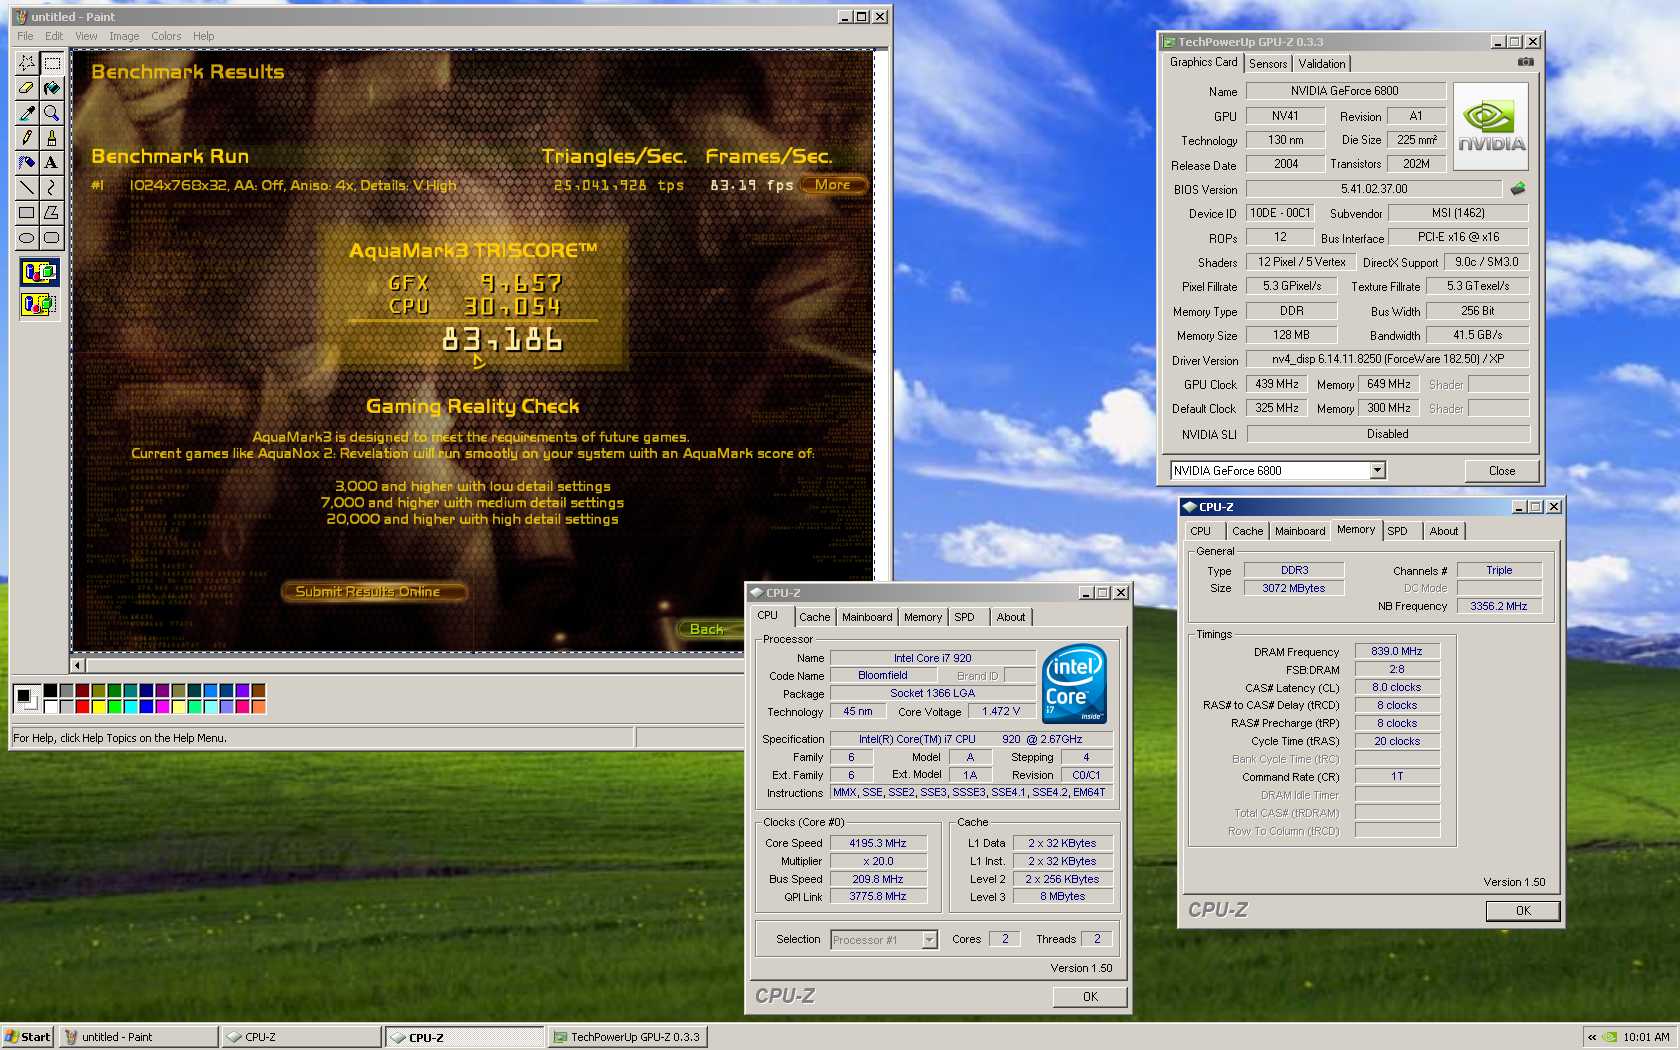Screen dimensions: 1680x1050
Task: Choose the Eraser tool in Paint
Action: pos(27,88)
